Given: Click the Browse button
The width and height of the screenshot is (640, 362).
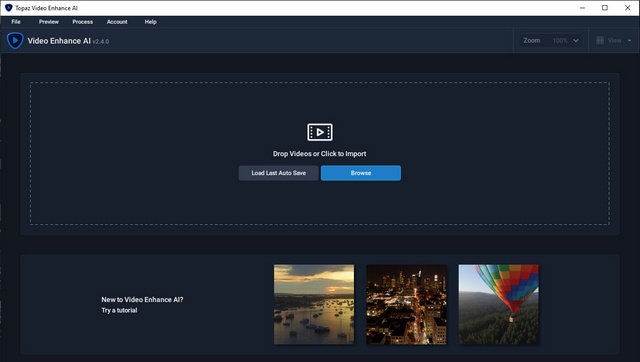Looking at the screenshot, I should point(361,173).
